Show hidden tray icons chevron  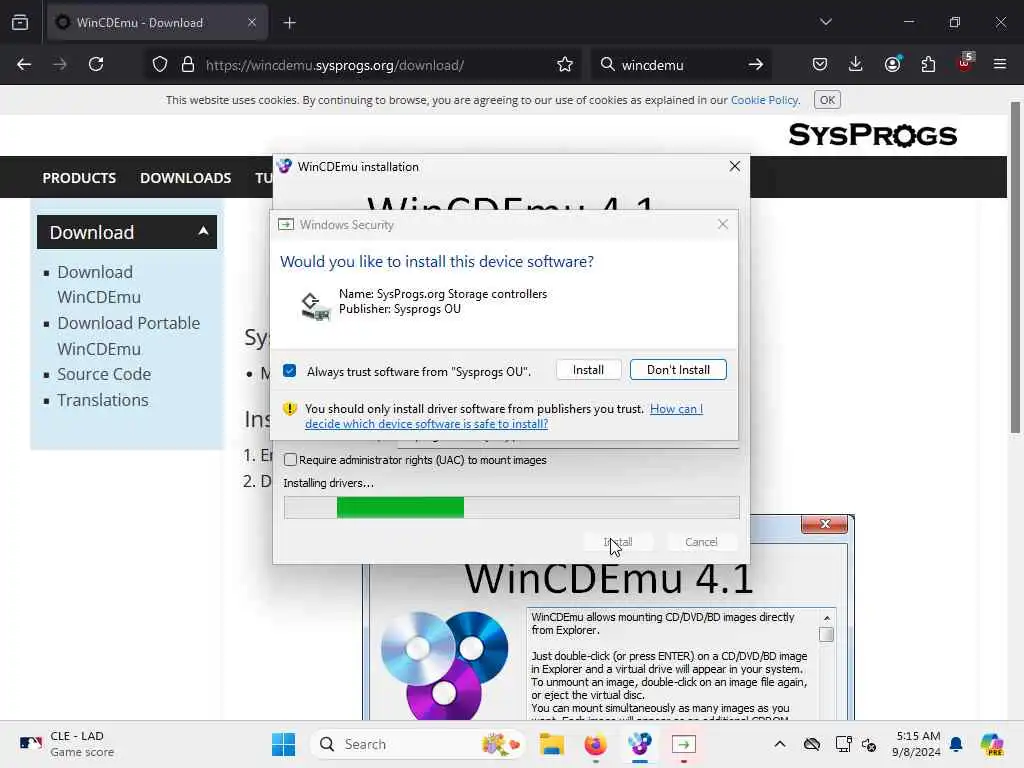point(780,744)
